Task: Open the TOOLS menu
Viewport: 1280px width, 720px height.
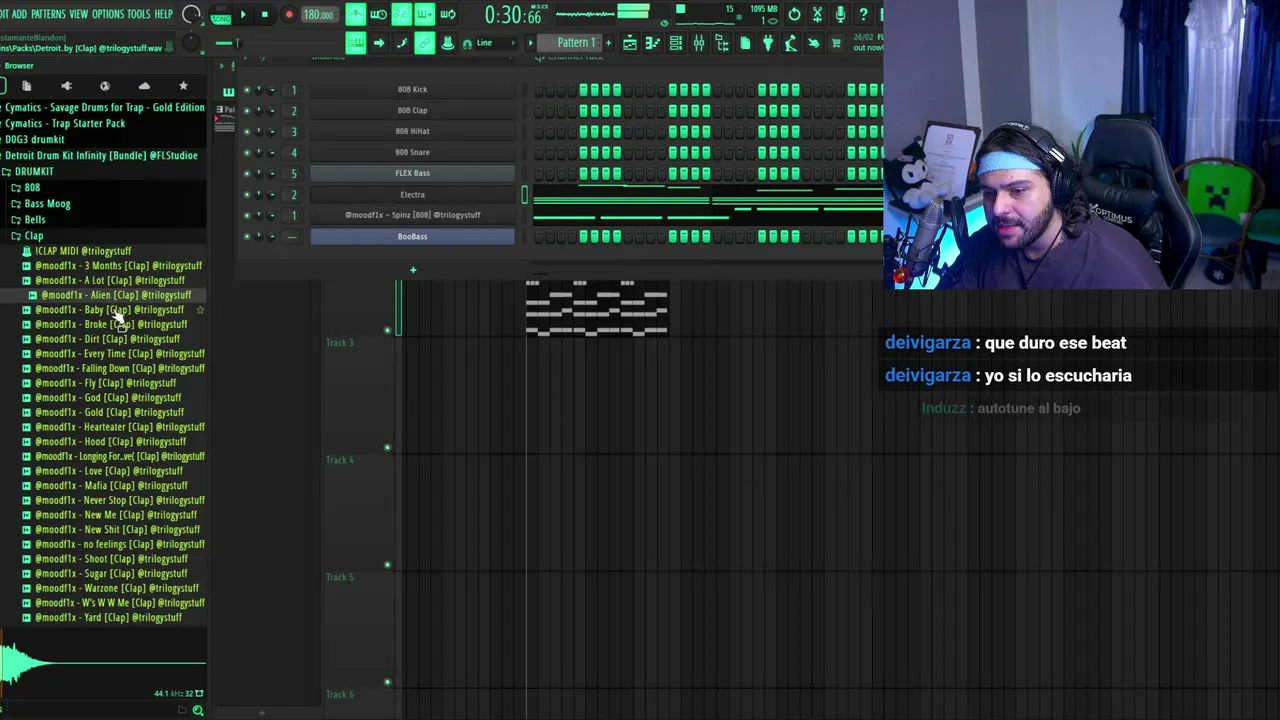Action: pos(139,14)
